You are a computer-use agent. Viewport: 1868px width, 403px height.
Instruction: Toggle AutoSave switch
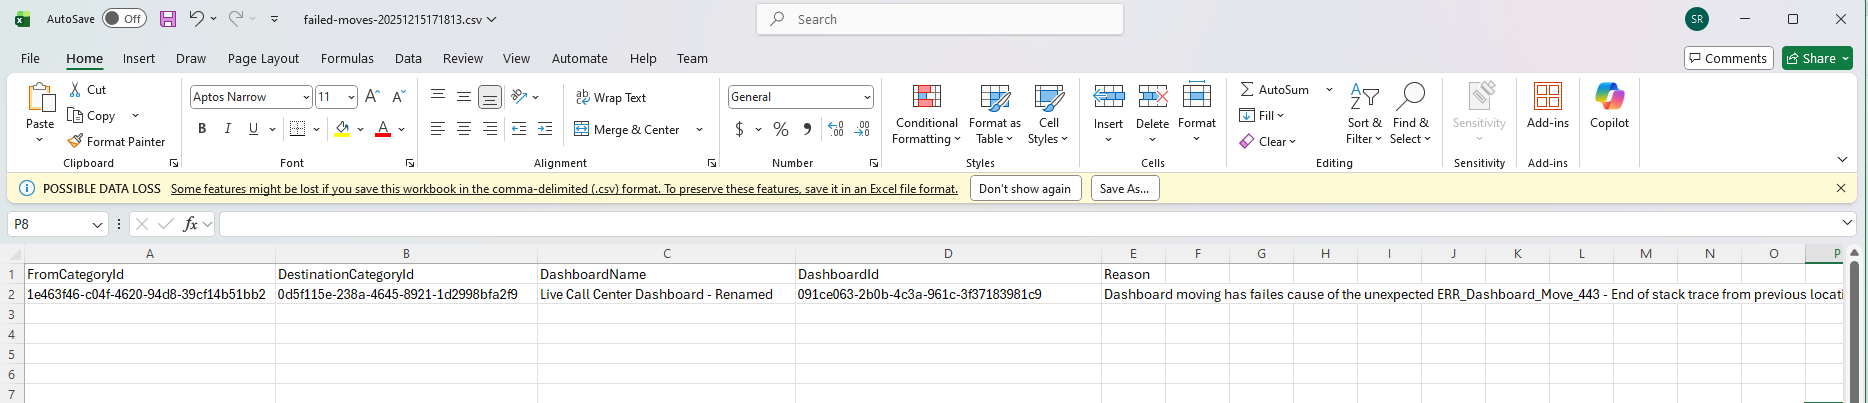coord(124,19)
